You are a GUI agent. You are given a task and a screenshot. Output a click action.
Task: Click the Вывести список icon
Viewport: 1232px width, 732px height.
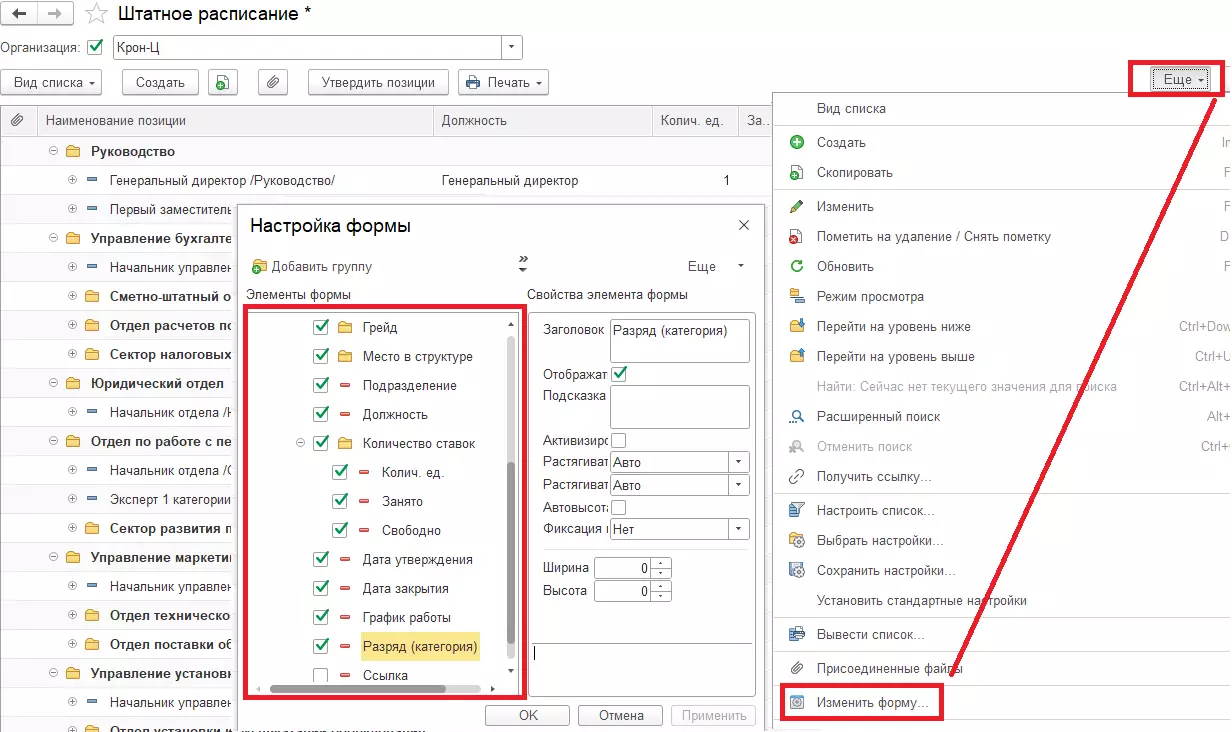[797, 634]
